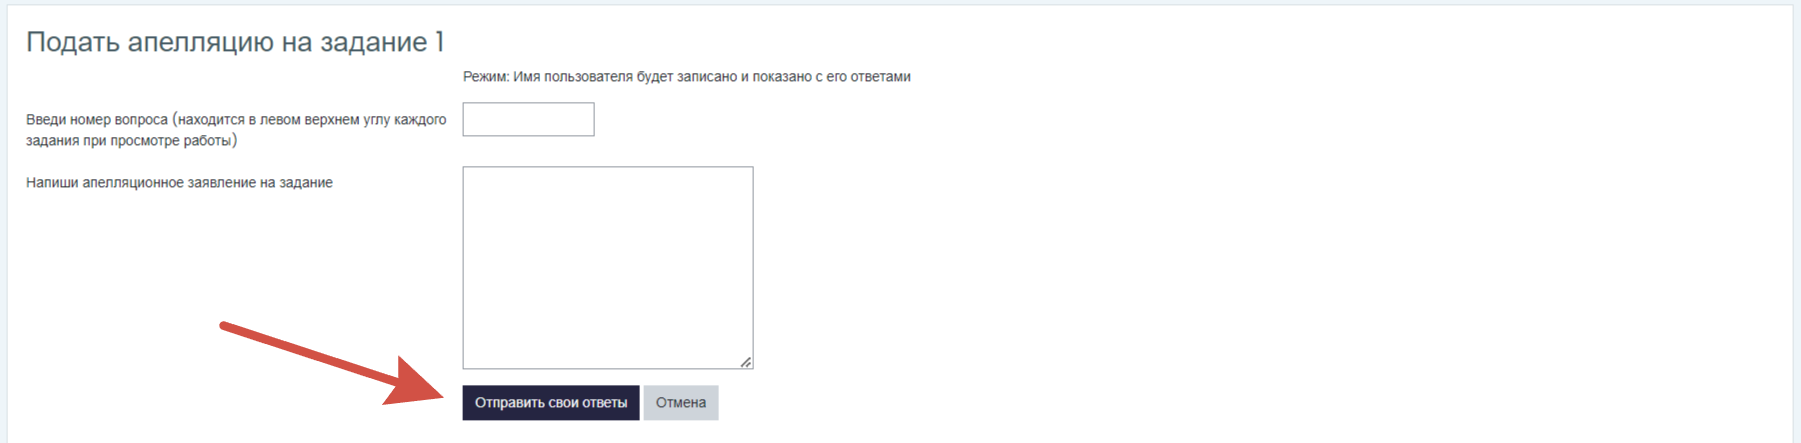This screenshot has width=1801, height=443.
Task: Click the number '1' in the page title
Action: point(439,42)
